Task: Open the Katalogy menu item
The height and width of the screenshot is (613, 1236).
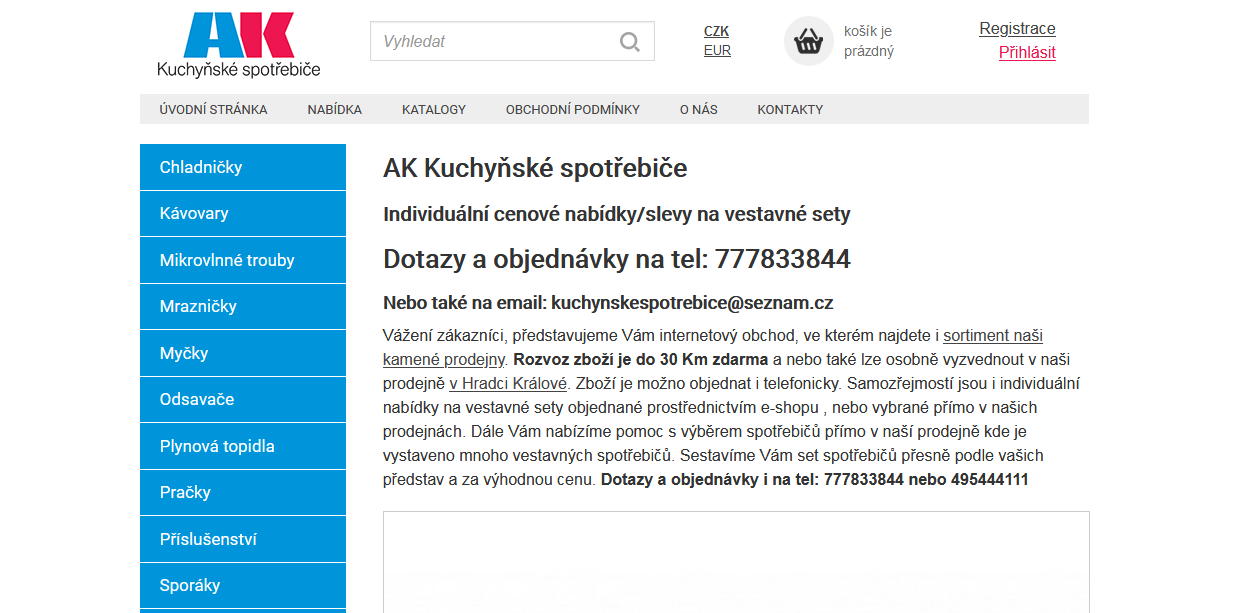Action: [434, 109]
